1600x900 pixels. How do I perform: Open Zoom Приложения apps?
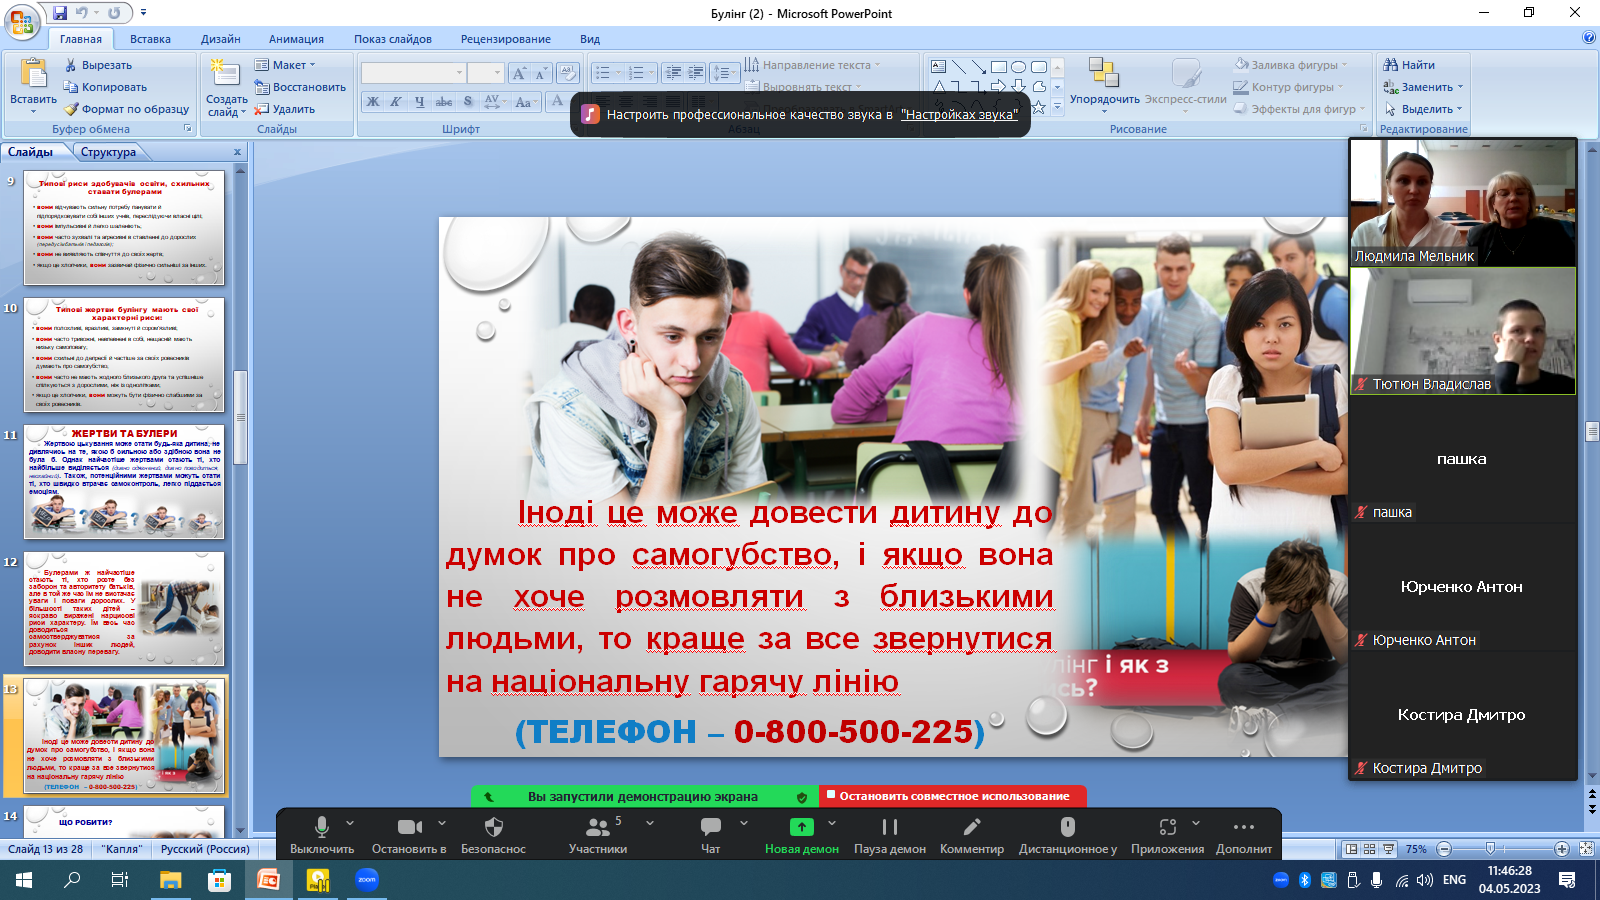pos(1168,835)
